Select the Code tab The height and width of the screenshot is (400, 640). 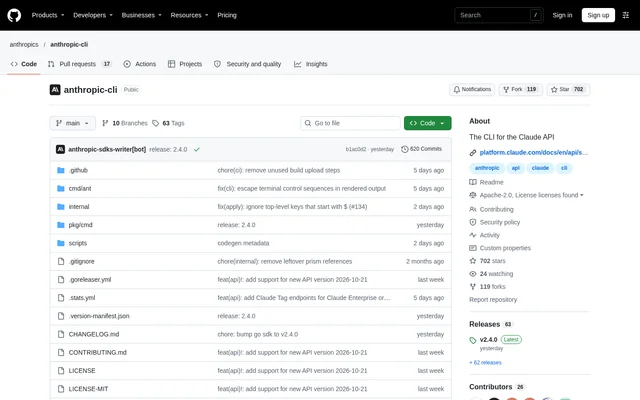point(24,64)
